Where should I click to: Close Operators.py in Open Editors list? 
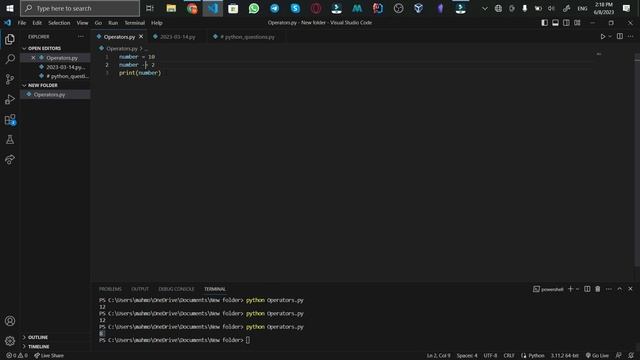point(33,58)
